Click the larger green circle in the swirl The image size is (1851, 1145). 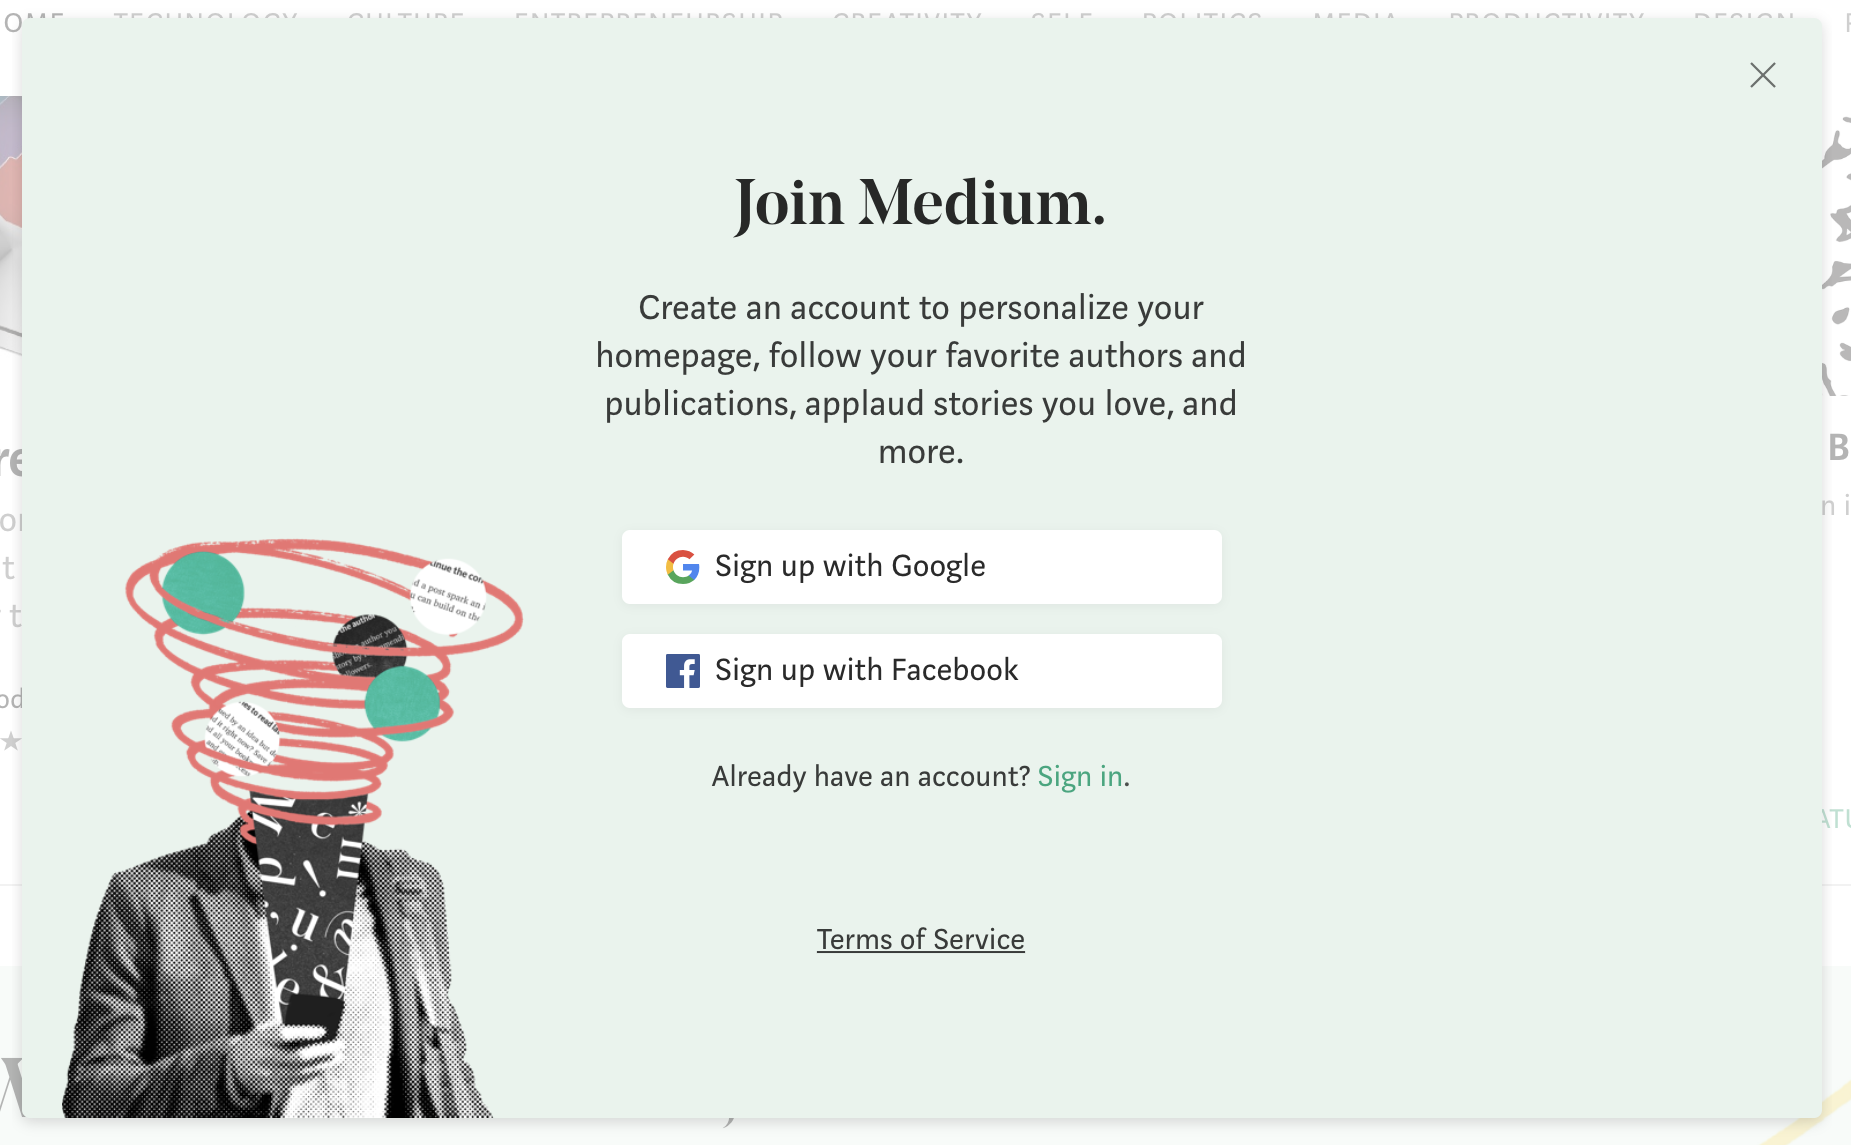click(203, 592)
